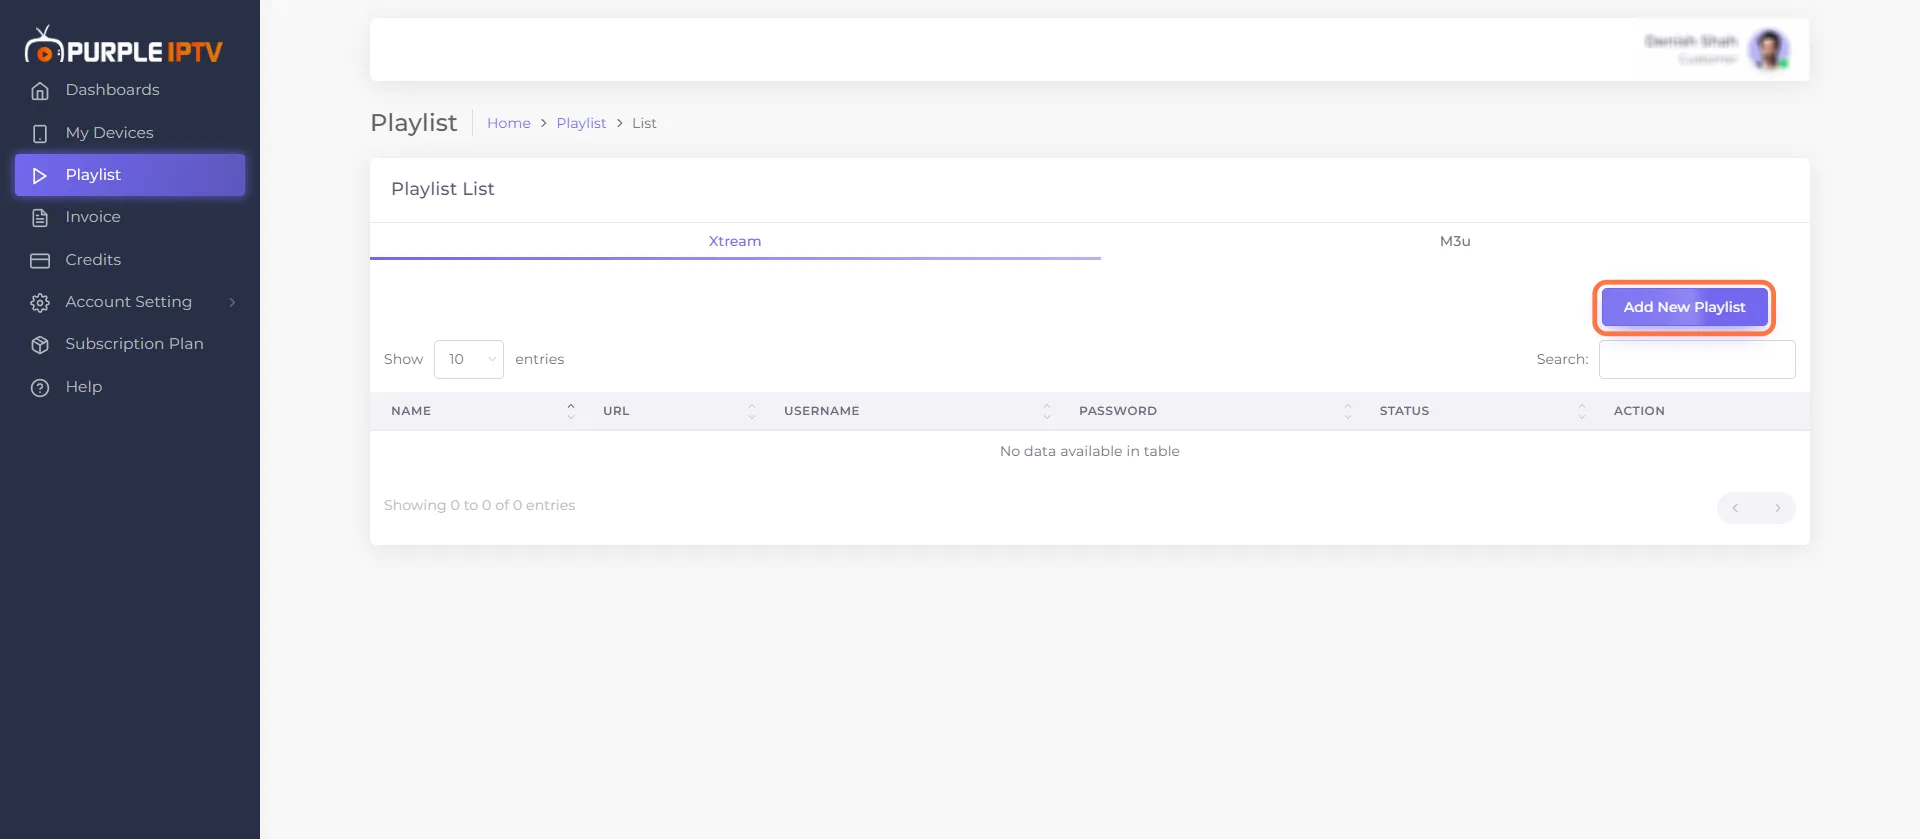Focus the Search input field
This screenshot has height=839, width=1920.
1697,360
